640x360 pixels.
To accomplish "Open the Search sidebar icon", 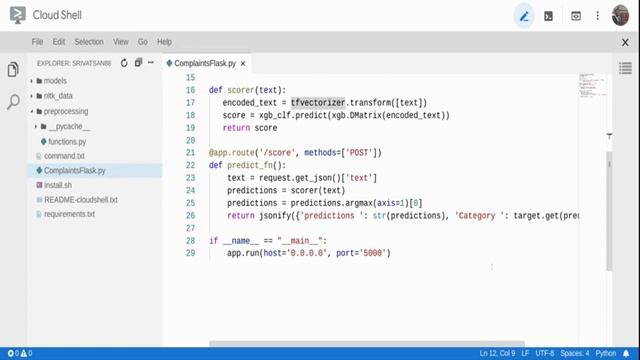I will tap(13, 102).
